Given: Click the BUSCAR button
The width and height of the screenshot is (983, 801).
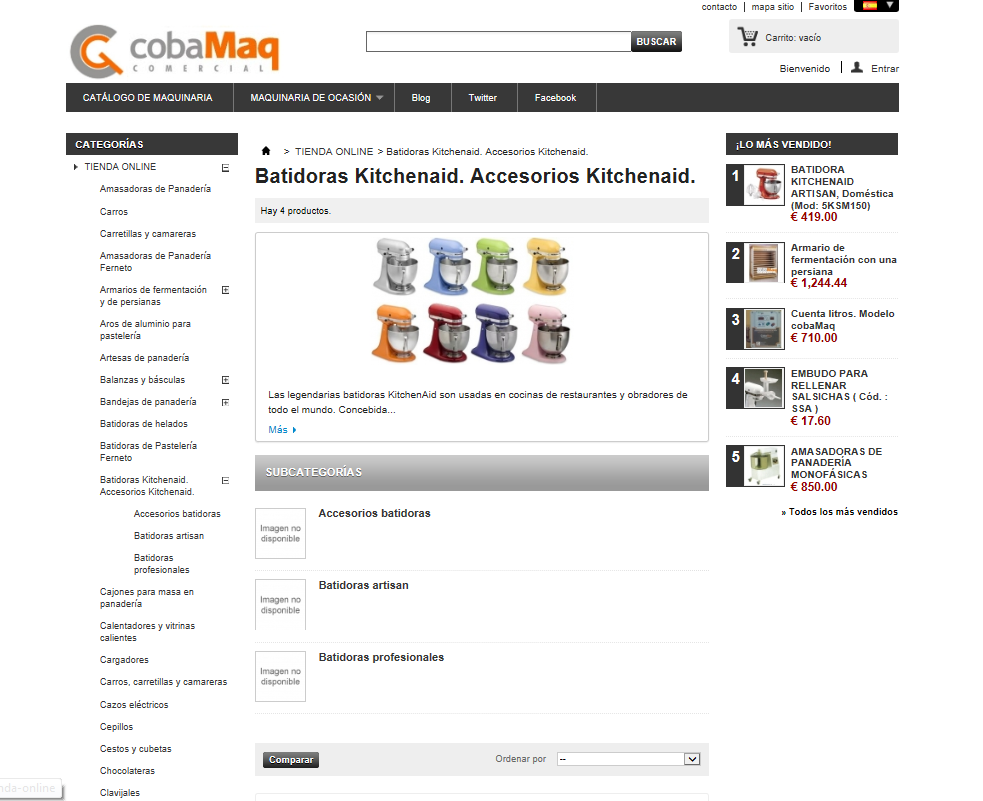Looking at the screenshot, I should 656,41.
